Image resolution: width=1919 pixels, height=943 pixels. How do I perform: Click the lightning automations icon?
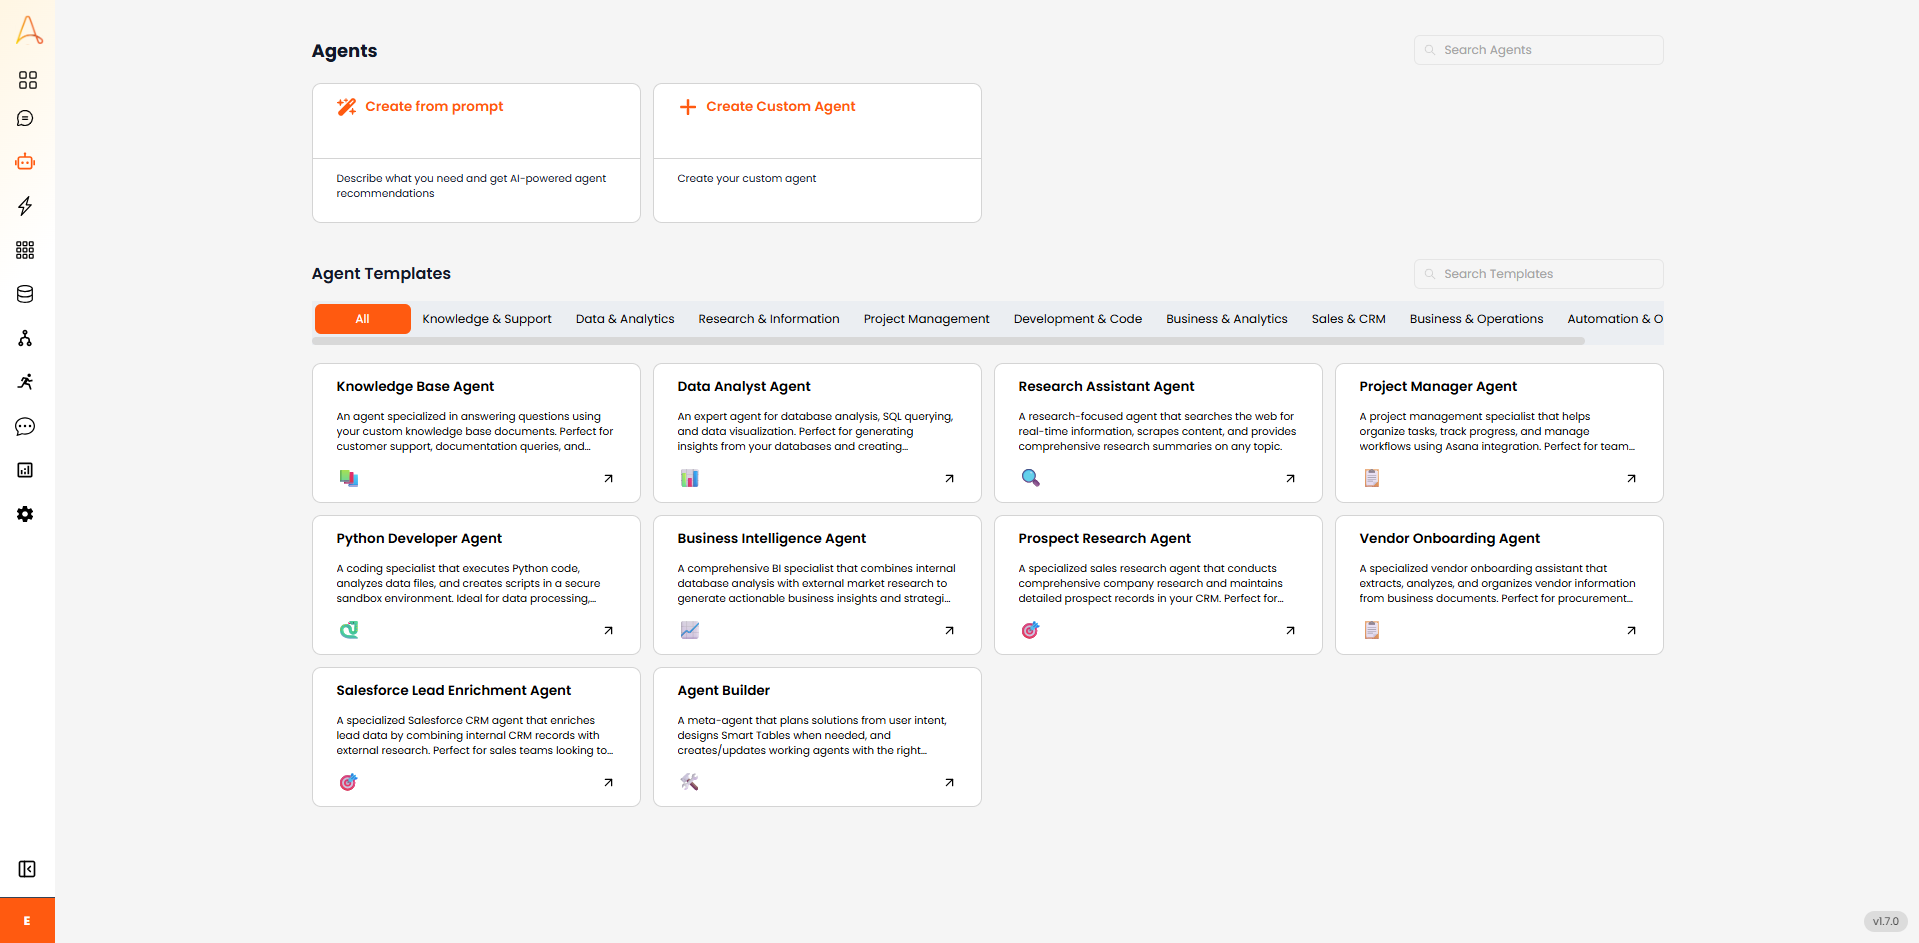pyautogui.click(x=25, y=206)
